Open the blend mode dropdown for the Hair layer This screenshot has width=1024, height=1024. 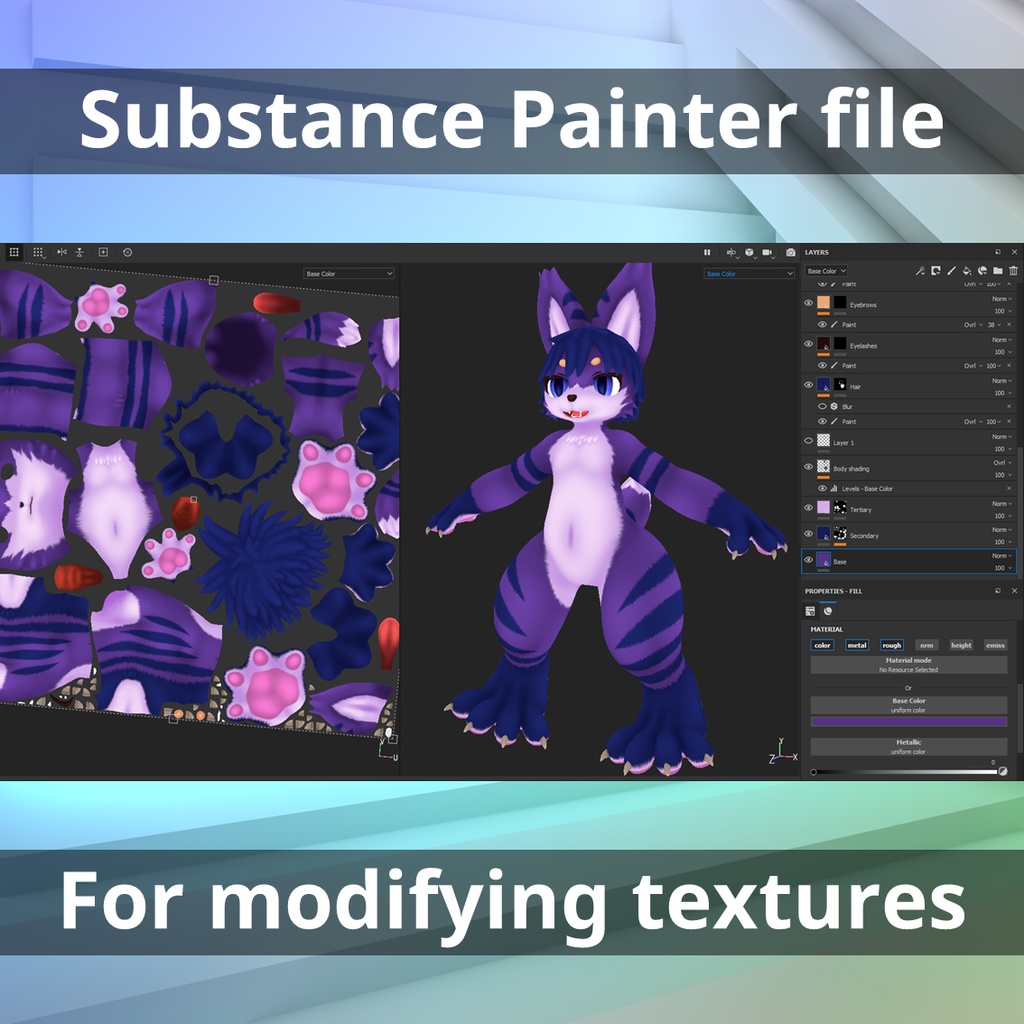point(1001,381)
